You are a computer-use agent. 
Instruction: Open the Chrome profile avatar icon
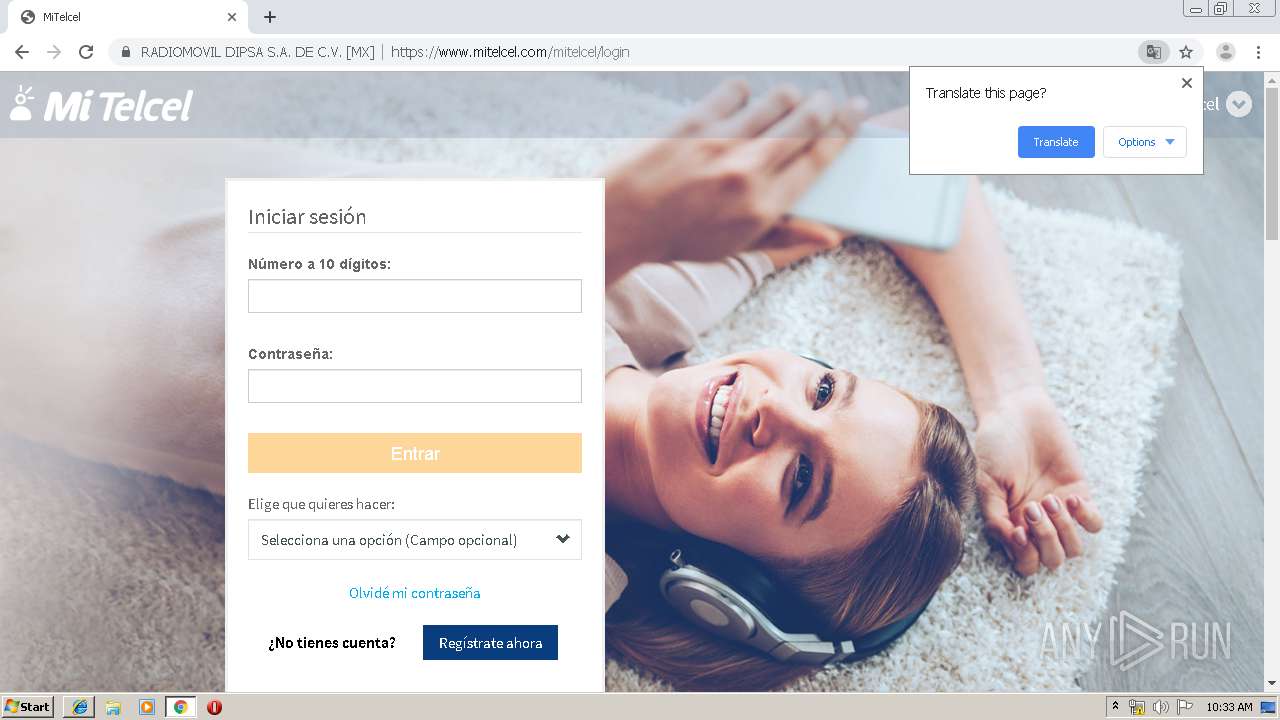coord(1225,52)
